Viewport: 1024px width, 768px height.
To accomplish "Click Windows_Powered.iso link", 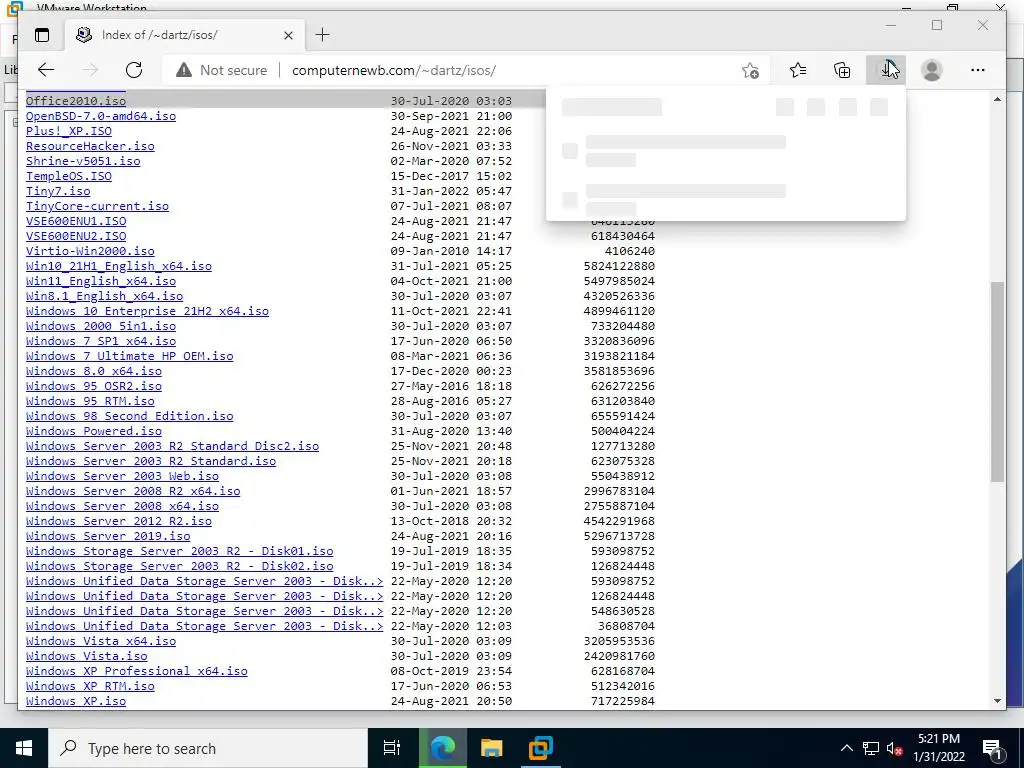I will point(93,431).
